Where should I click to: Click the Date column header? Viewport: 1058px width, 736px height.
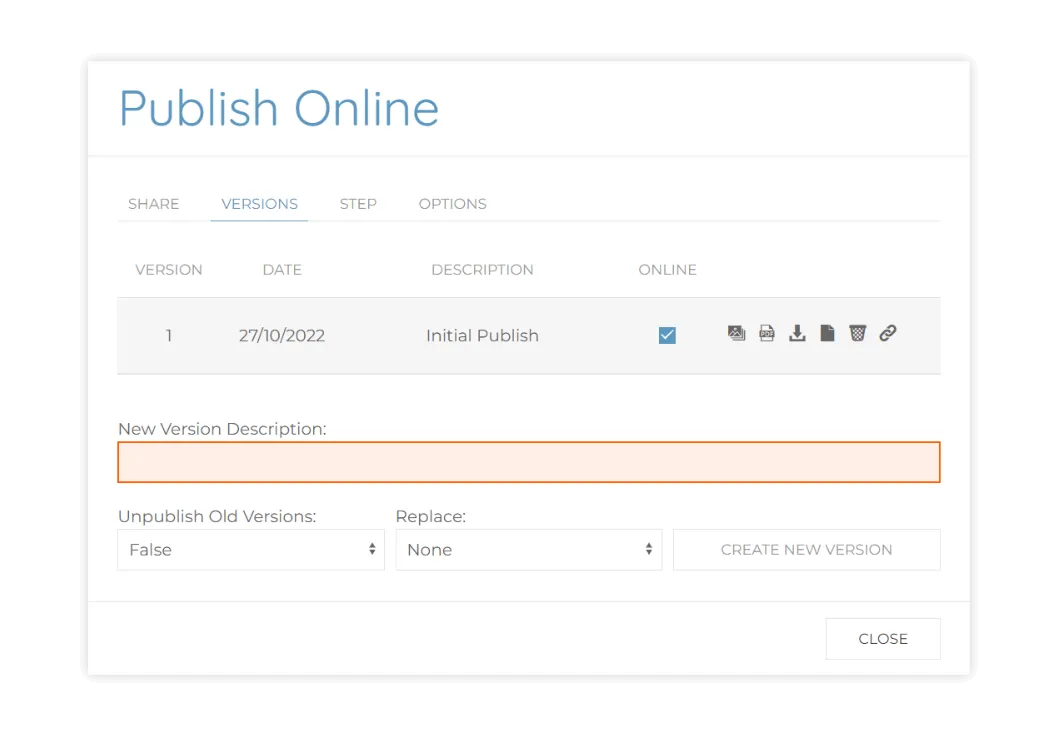coord(282,270)
